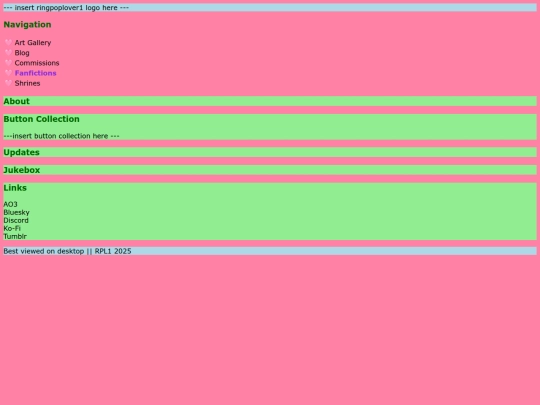Click the heart bullet beside Shrines
Viewport: 540px width, 405px height.
point(8,83)
